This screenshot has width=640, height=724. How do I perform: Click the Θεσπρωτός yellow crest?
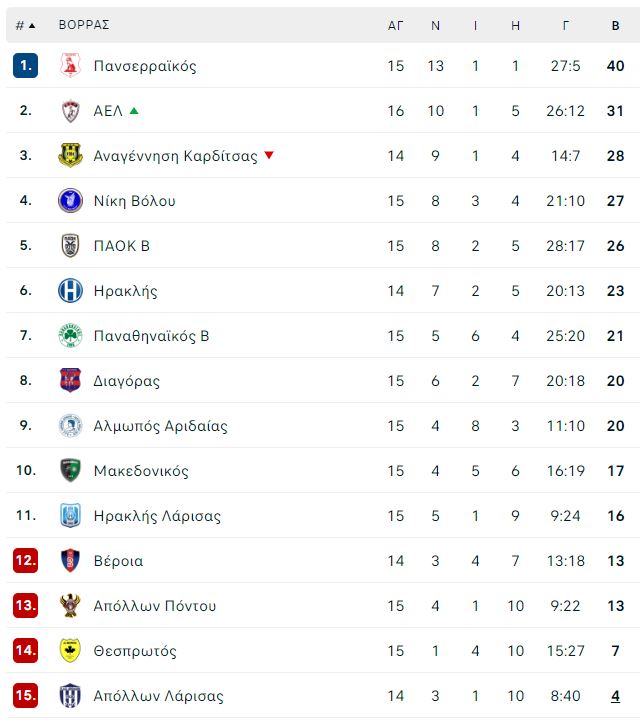click(x=70, y=651)
